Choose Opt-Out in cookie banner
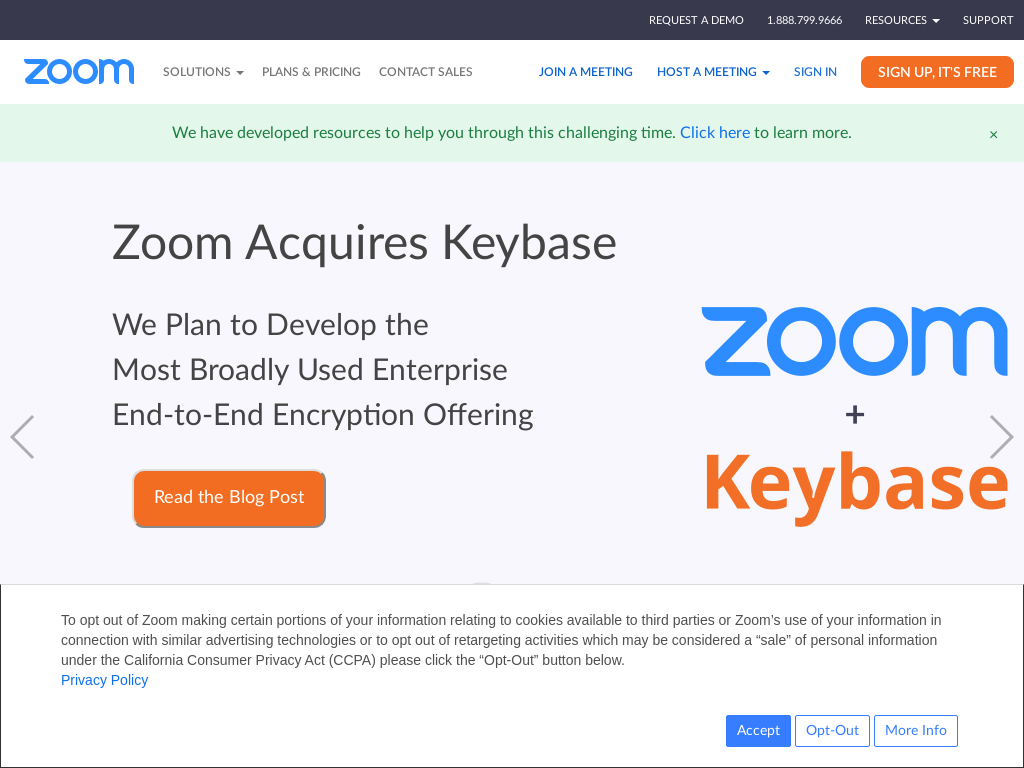 tap(832, 731)
